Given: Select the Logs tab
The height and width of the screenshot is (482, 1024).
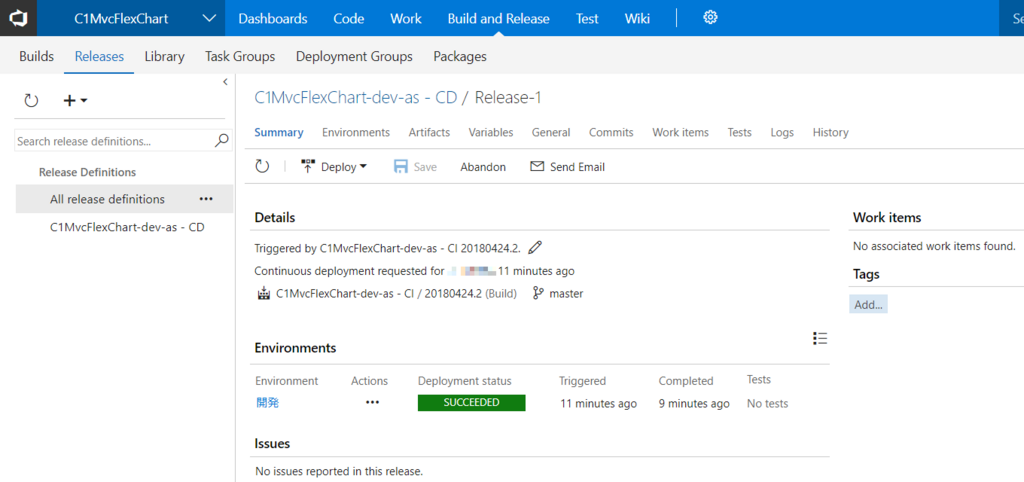Looking at the screenshot, I should click(x=782, y=132).
